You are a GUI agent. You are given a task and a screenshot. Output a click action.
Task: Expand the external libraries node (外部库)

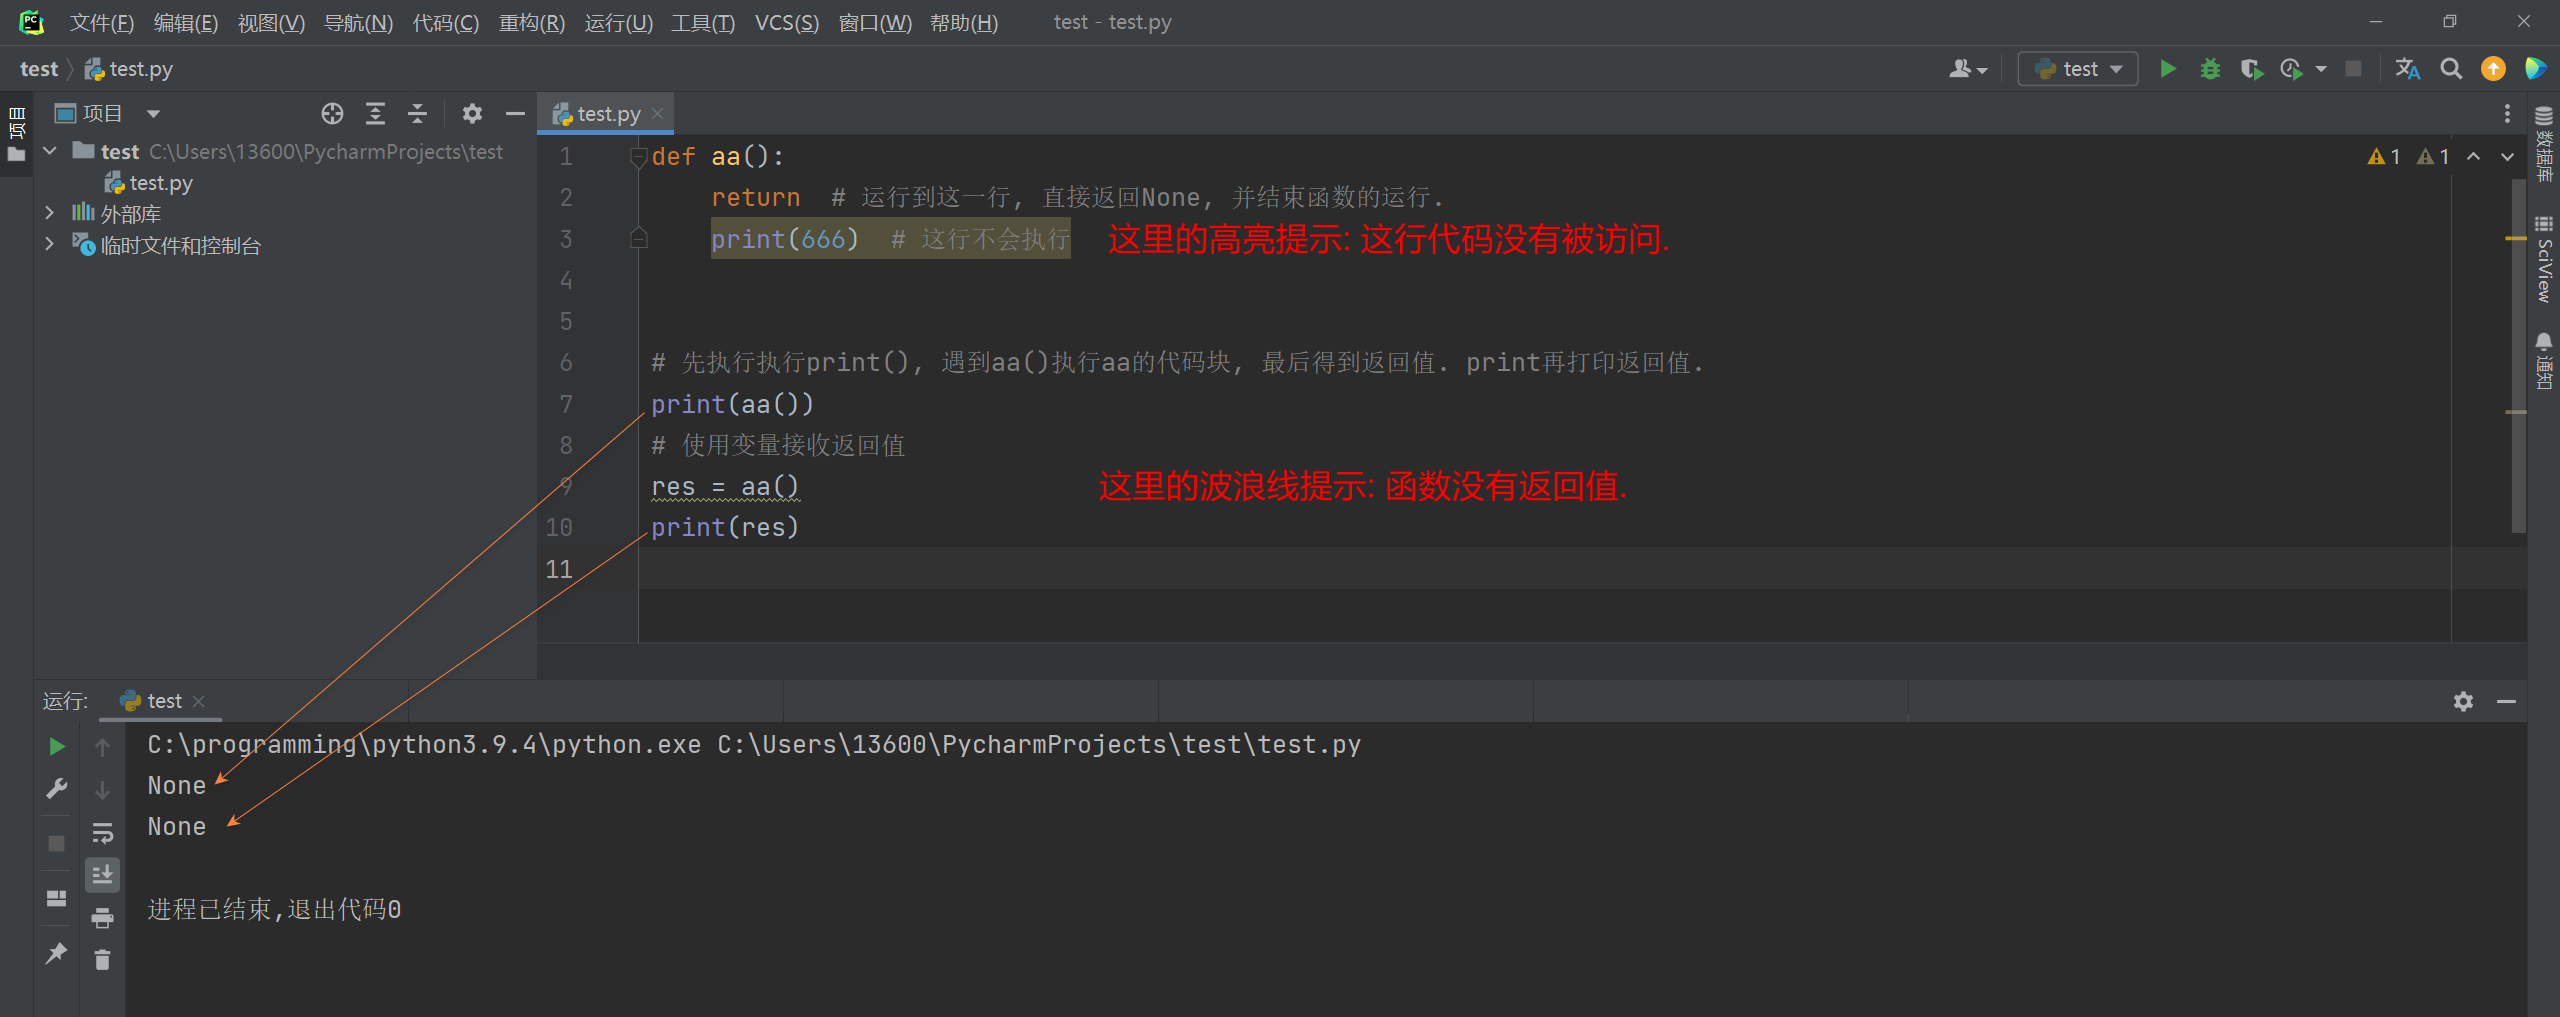pyautogui.click(x=50, y=213)
